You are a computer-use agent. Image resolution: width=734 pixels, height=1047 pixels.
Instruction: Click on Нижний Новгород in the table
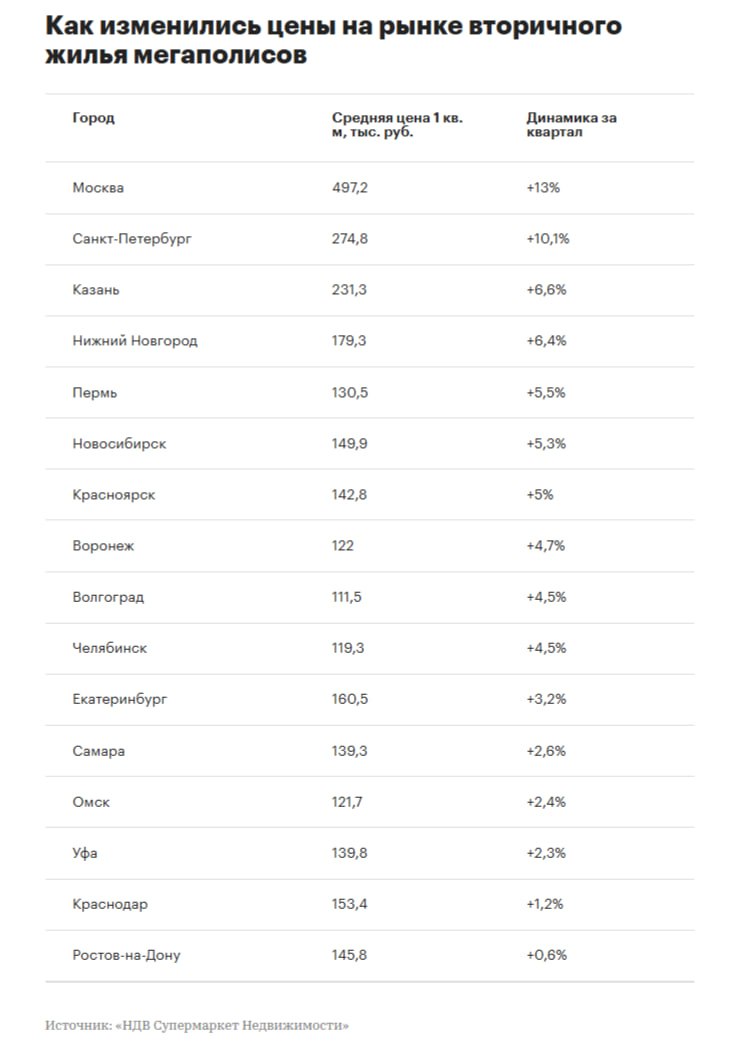pyautogui.click(x=135, y=341)
